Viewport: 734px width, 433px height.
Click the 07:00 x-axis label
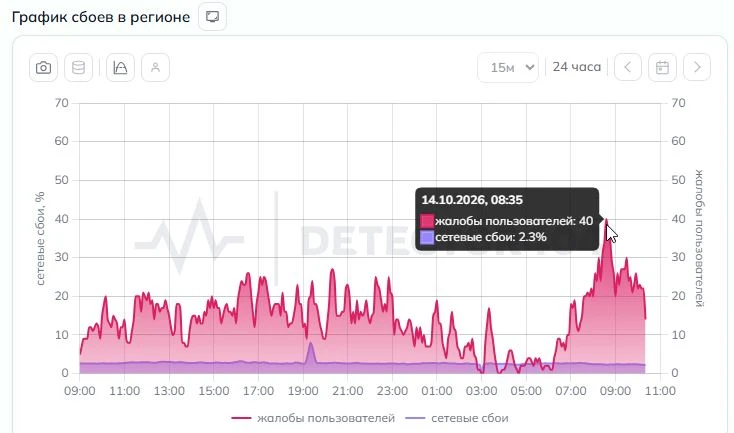pyautogui.click(x=571, y=391)
